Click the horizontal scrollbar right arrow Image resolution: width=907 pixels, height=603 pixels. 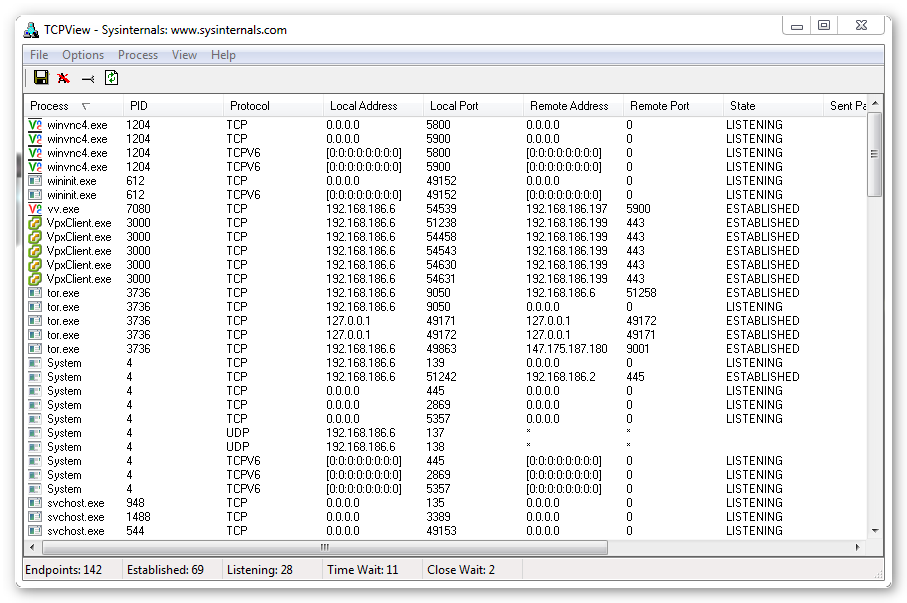tap(858, 547)
